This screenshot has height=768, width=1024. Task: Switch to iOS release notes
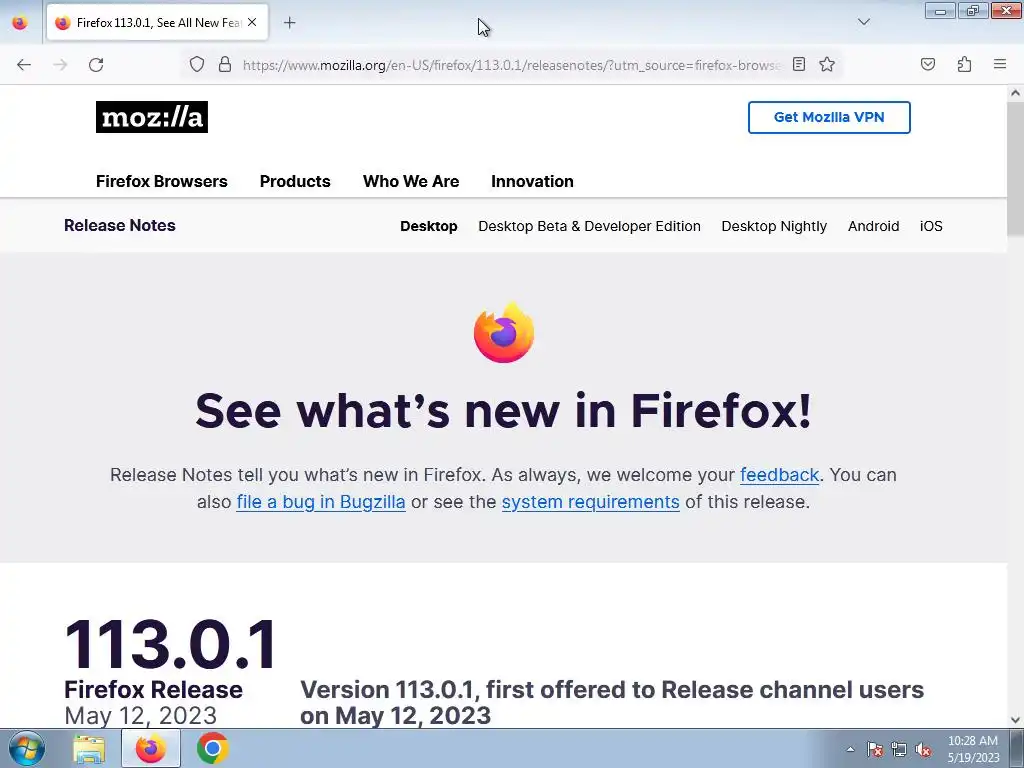(x=931, y=226)
